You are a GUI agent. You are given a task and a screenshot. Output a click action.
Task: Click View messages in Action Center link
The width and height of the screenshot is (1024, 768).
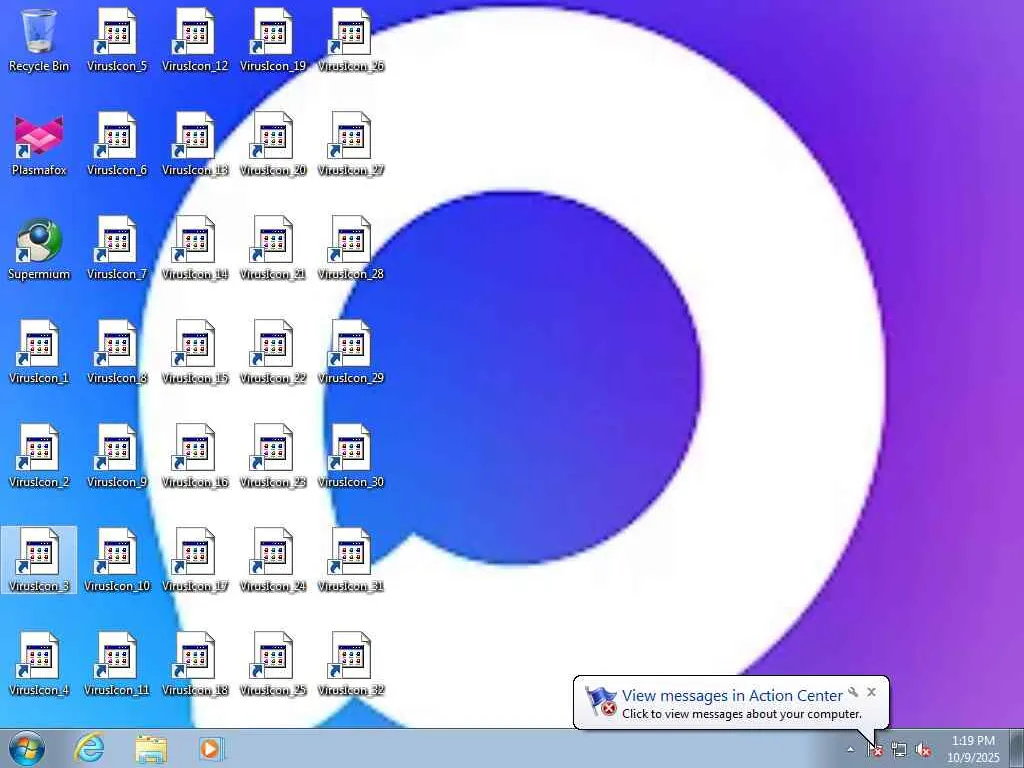pos(732,696)
